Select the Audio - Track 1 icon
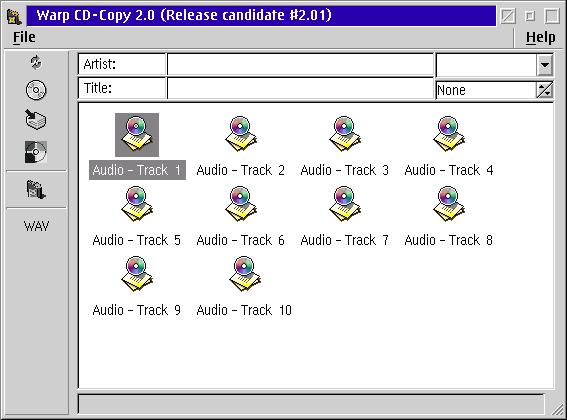 [137, 135]
